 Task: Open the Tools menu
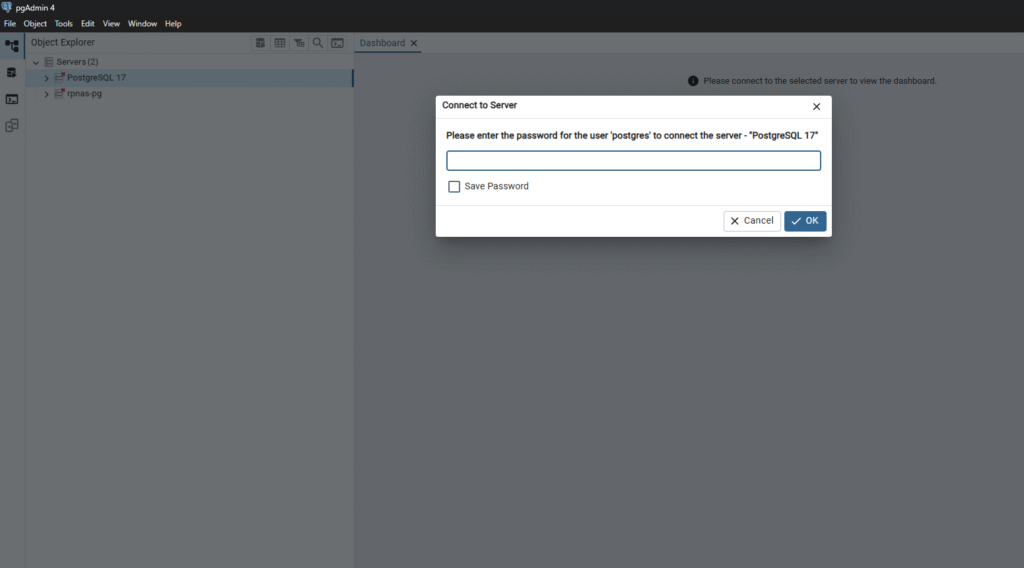tap(64, 23)
